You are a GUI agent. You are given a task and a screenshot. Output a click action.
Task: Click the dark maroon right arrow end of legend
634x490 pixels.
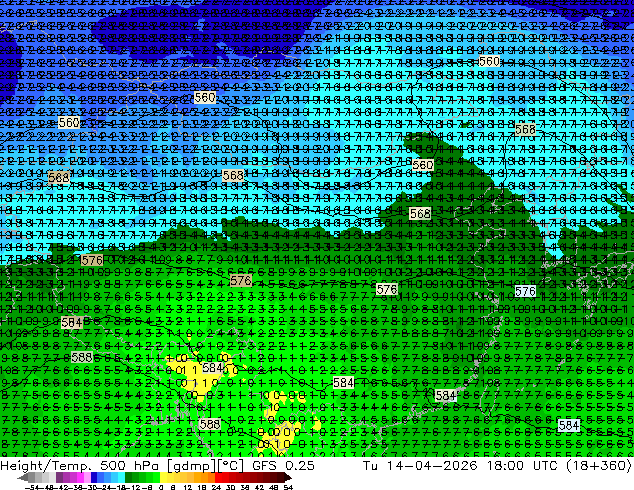coord(287,478)
